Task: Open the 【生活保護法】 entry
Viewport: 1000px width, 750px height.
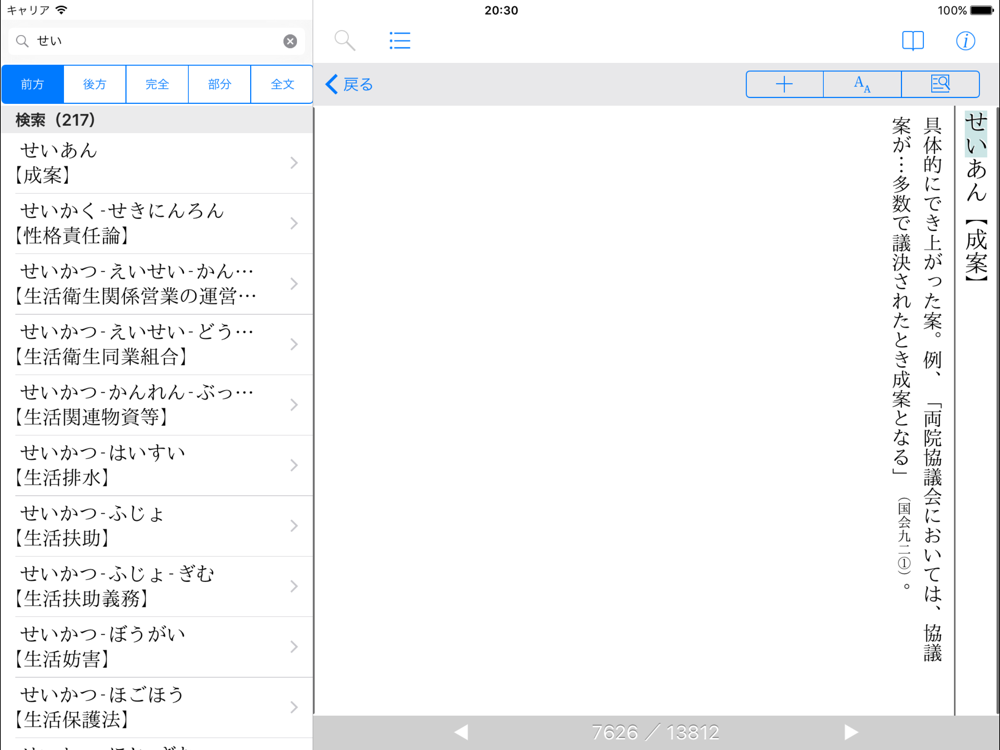Action: 157,707
